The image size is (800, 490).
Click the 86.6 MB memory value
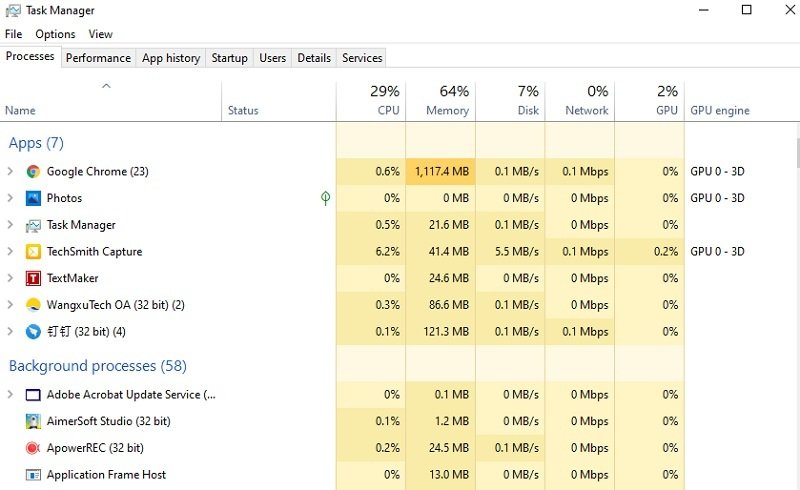pos(448,305)
